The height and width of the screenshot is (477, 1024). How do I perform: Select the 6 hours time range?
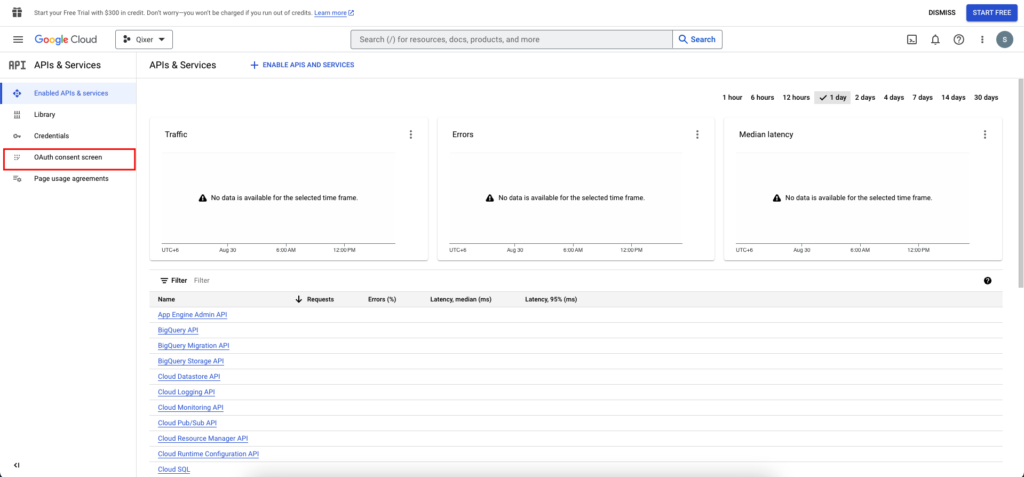(x=762, y=97)
